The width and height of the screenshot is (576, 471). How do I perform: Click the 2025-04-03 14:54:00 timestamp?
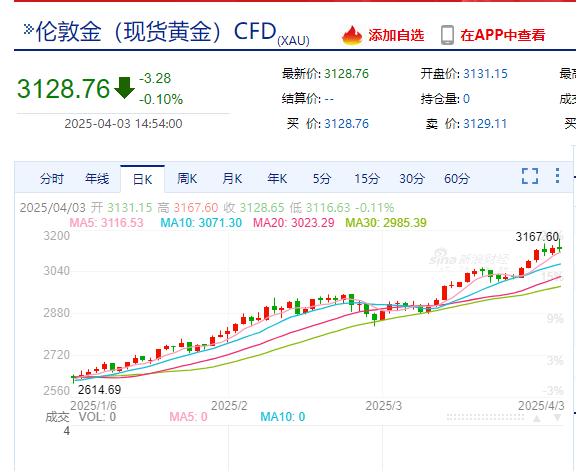coord(123,124)
